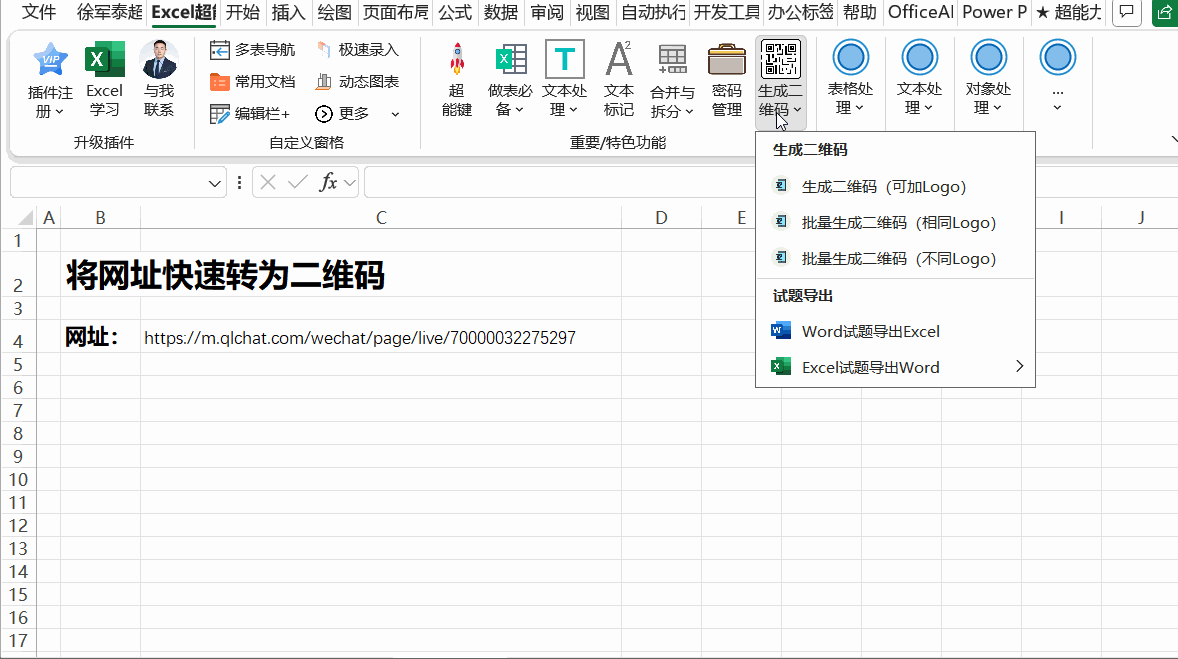Image resolution: width=1178 pixels, height=659 pixels.
Task: Click the insert function fx button
Action: click(328, 183)
